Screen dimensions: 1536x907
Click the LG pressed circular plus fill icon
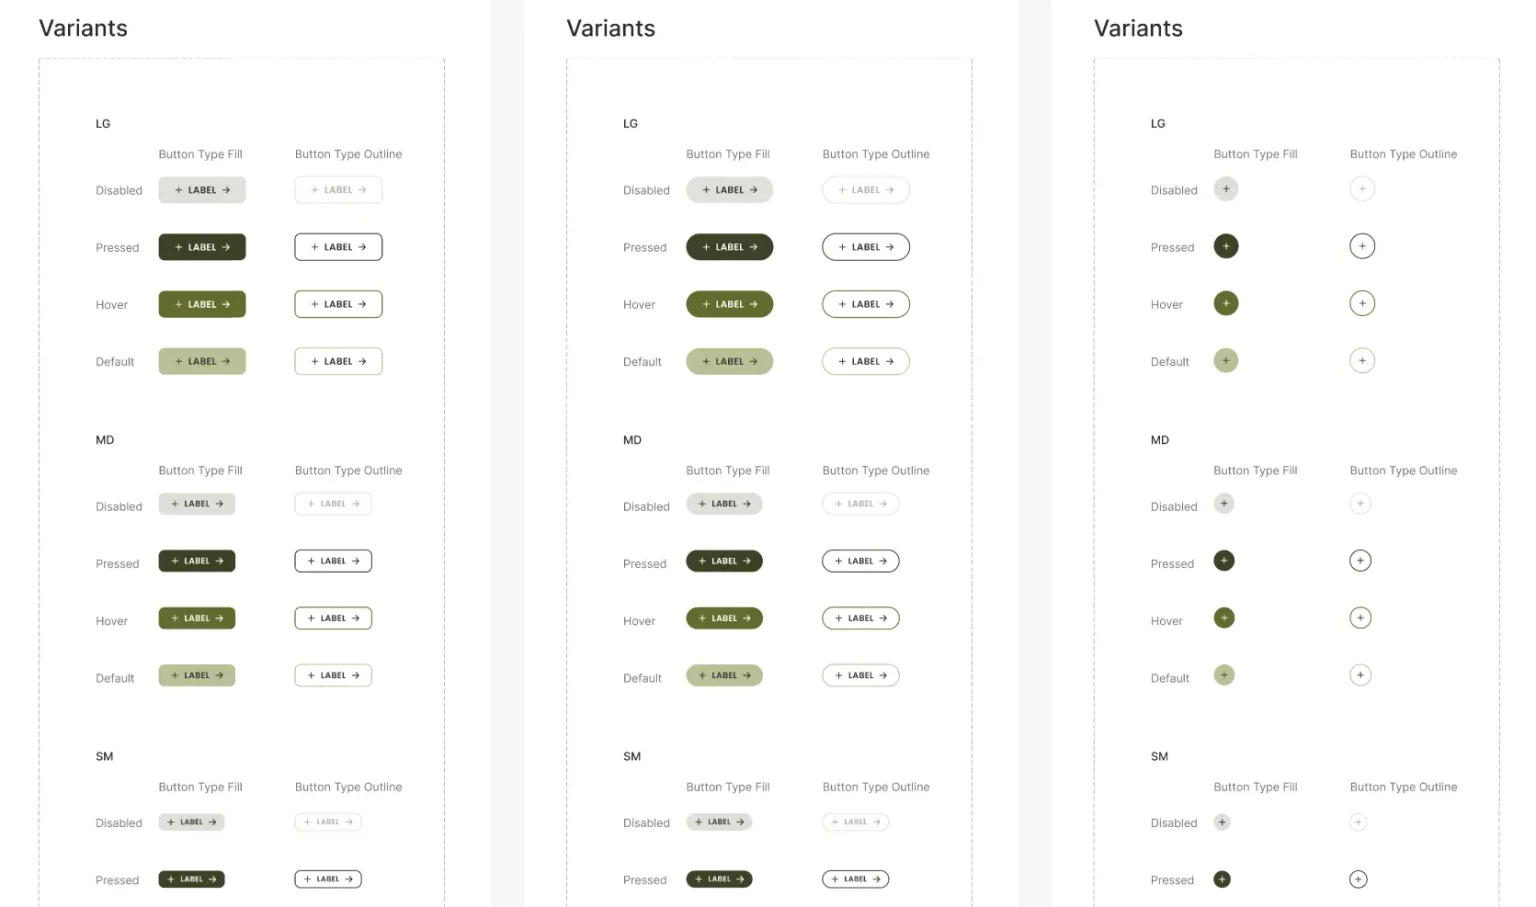(1226, 246)
